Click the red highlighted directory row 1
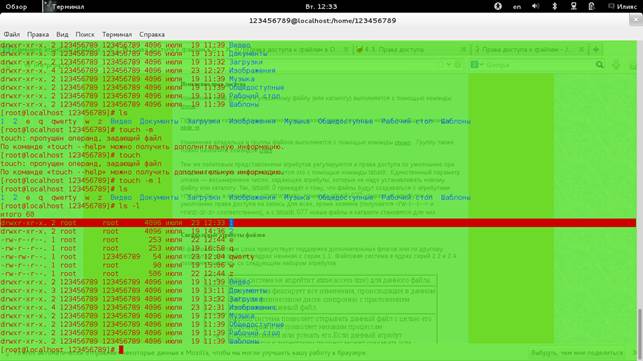643x361 pixels. point(318,223)
